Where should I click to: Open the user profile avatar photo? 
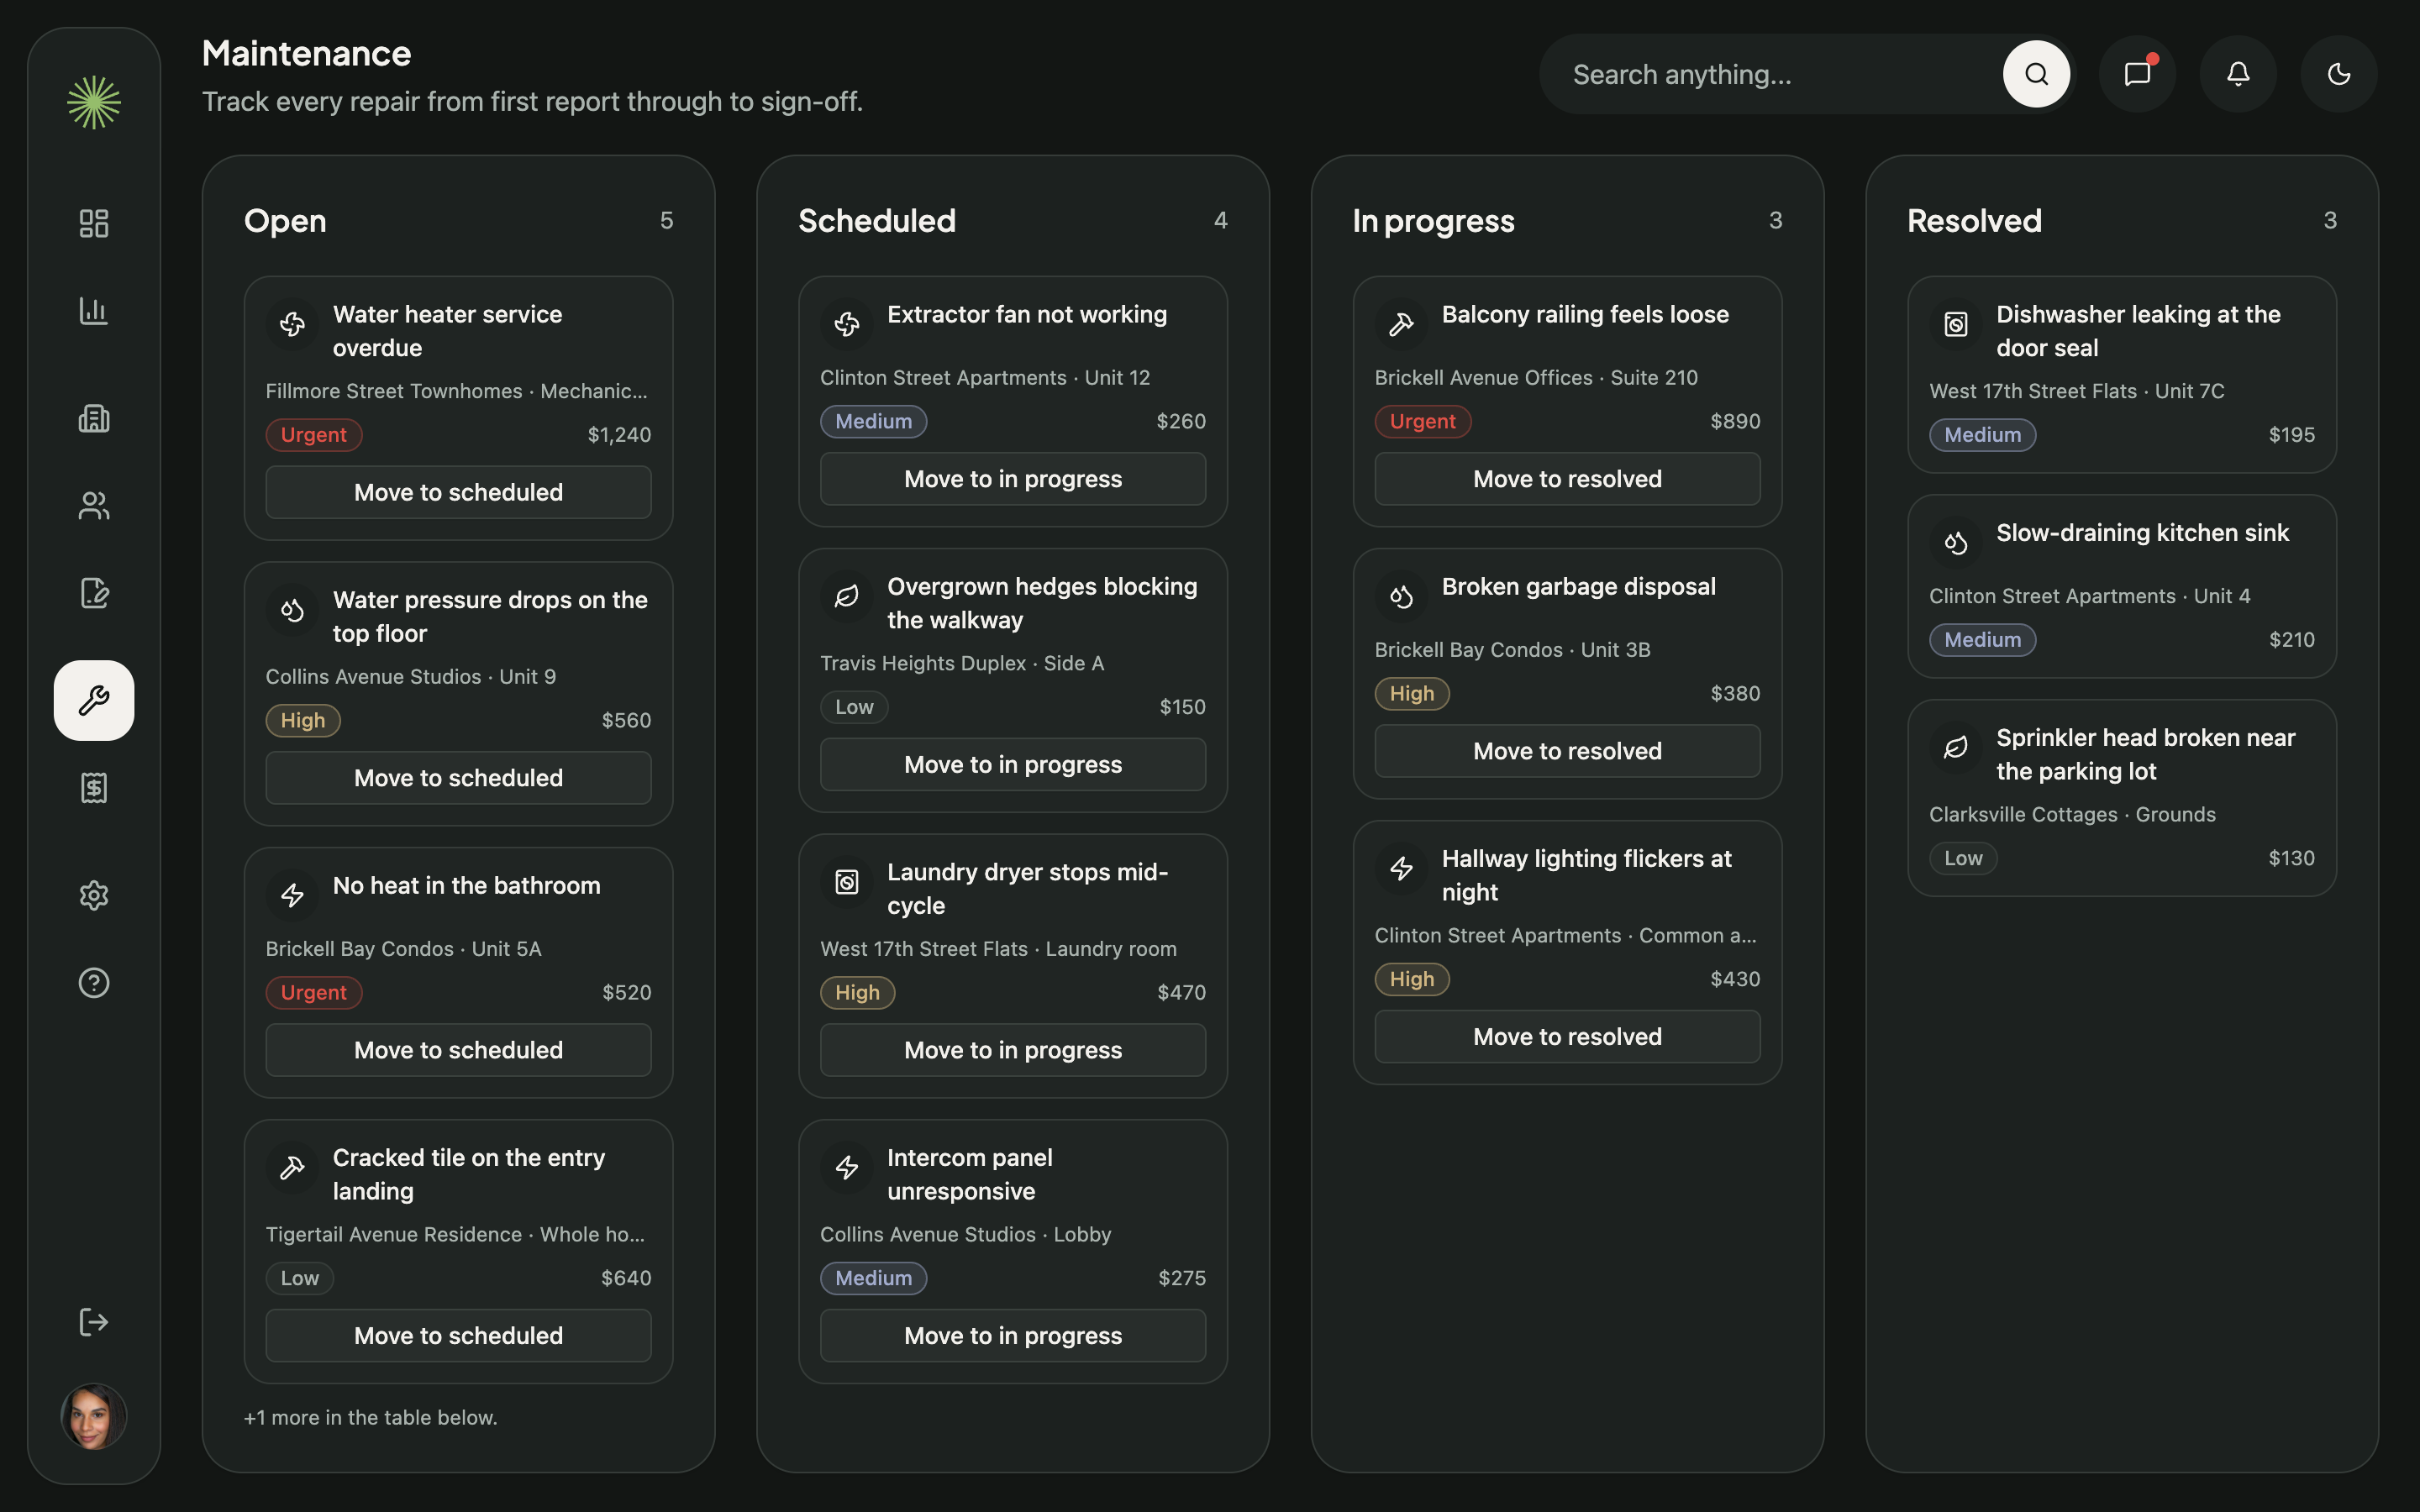coord(94,1416)
